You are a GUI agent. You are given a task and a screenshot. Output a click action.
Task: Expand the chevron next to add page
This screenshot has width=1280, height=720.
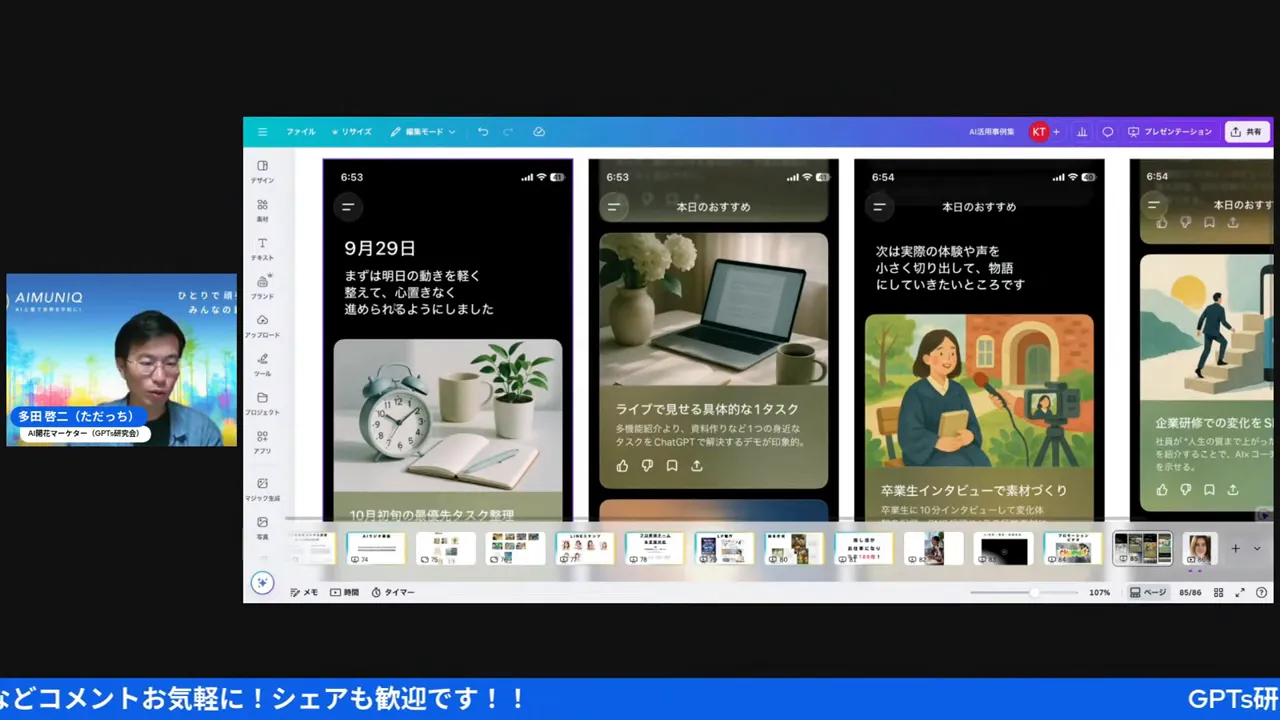pos(1257,548)
